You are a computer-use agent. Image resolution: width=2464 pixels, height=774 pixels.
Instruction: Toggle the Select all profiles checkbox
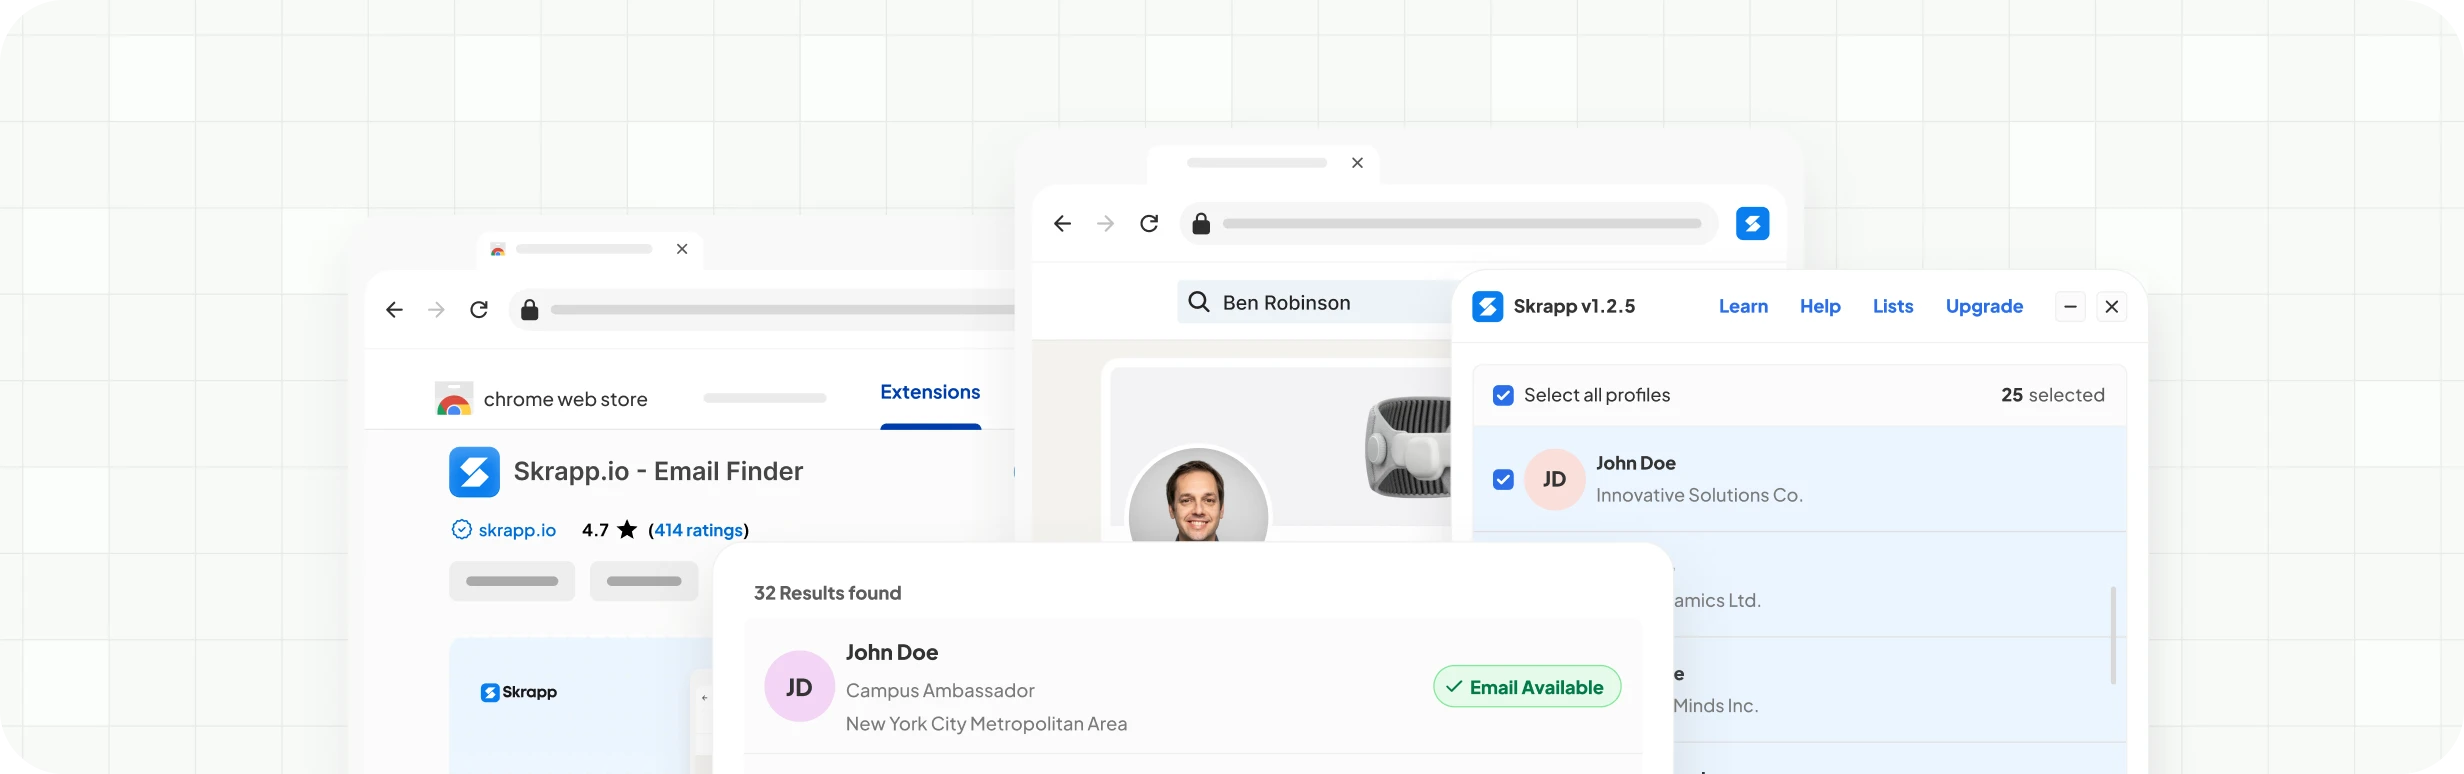click(1503, 395)
